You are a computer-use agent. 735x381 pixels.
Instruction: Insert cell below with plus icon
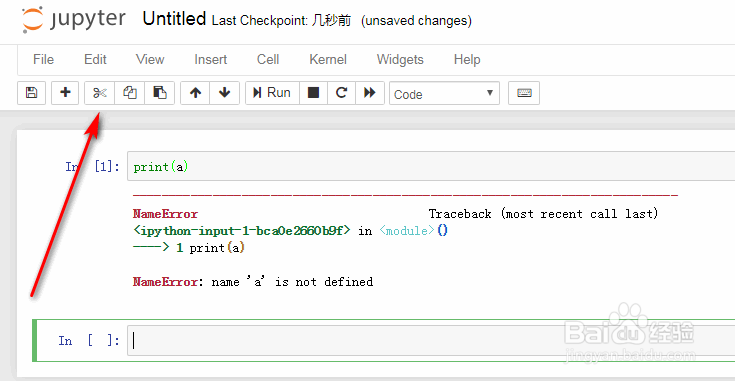pos(65,93)
